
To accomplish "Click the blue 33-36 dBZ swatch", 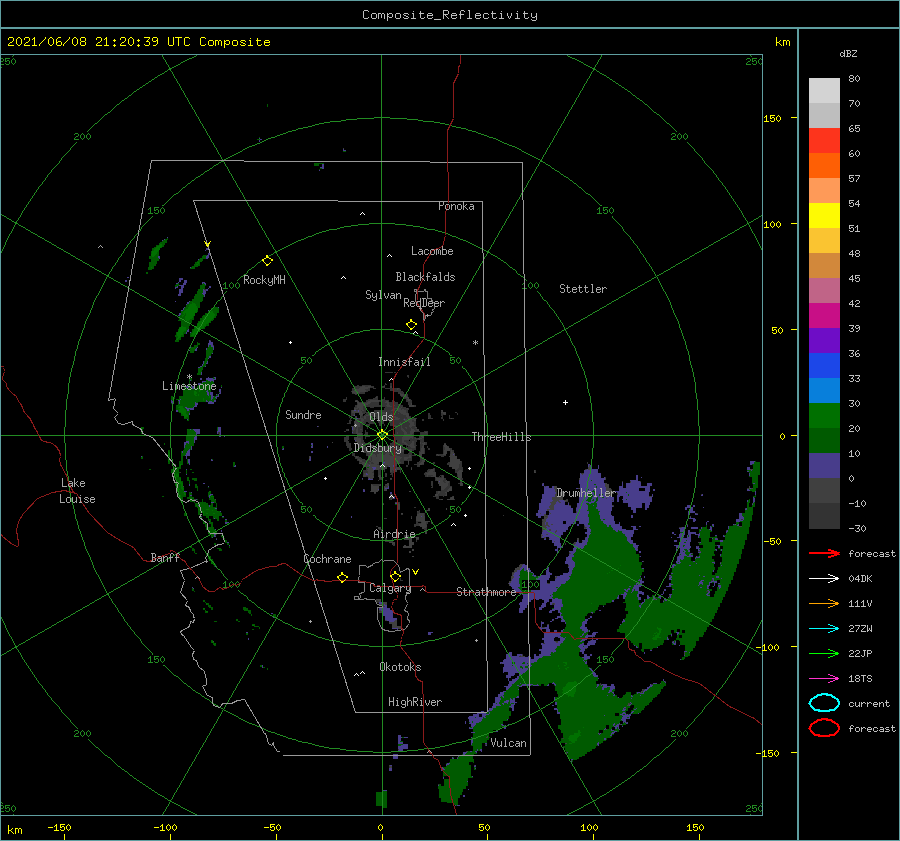I will pyautogui.click(x=824, y=366).
